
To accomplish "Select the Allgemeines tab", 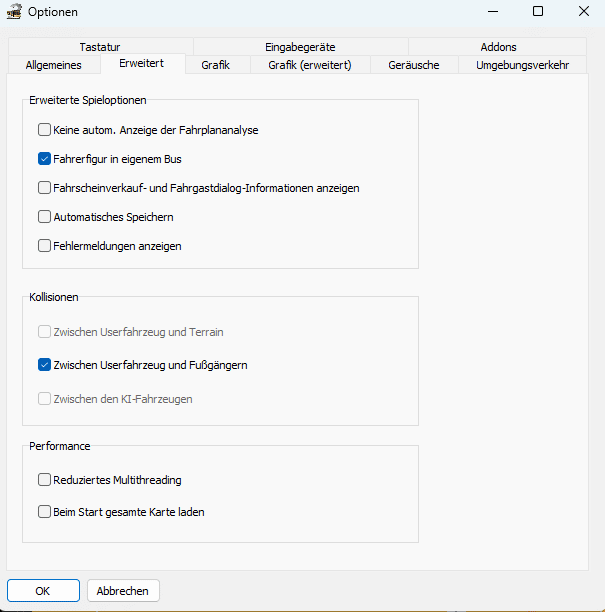I will coord(55,65).
